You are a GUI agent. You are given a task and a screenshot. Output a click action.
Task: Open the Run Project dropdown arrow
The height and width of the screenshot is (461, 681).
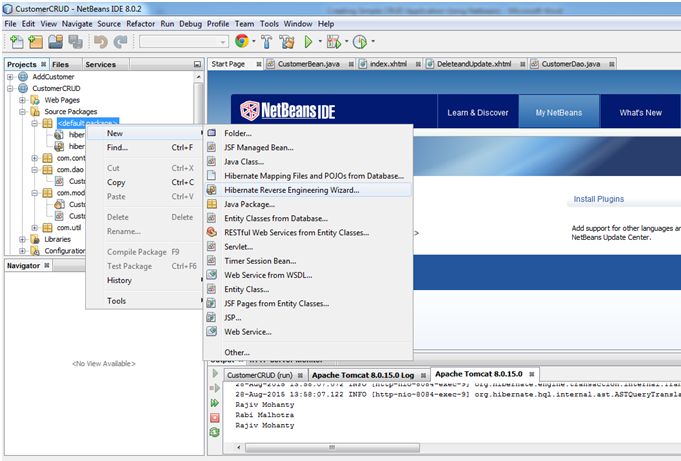point(320,42)
